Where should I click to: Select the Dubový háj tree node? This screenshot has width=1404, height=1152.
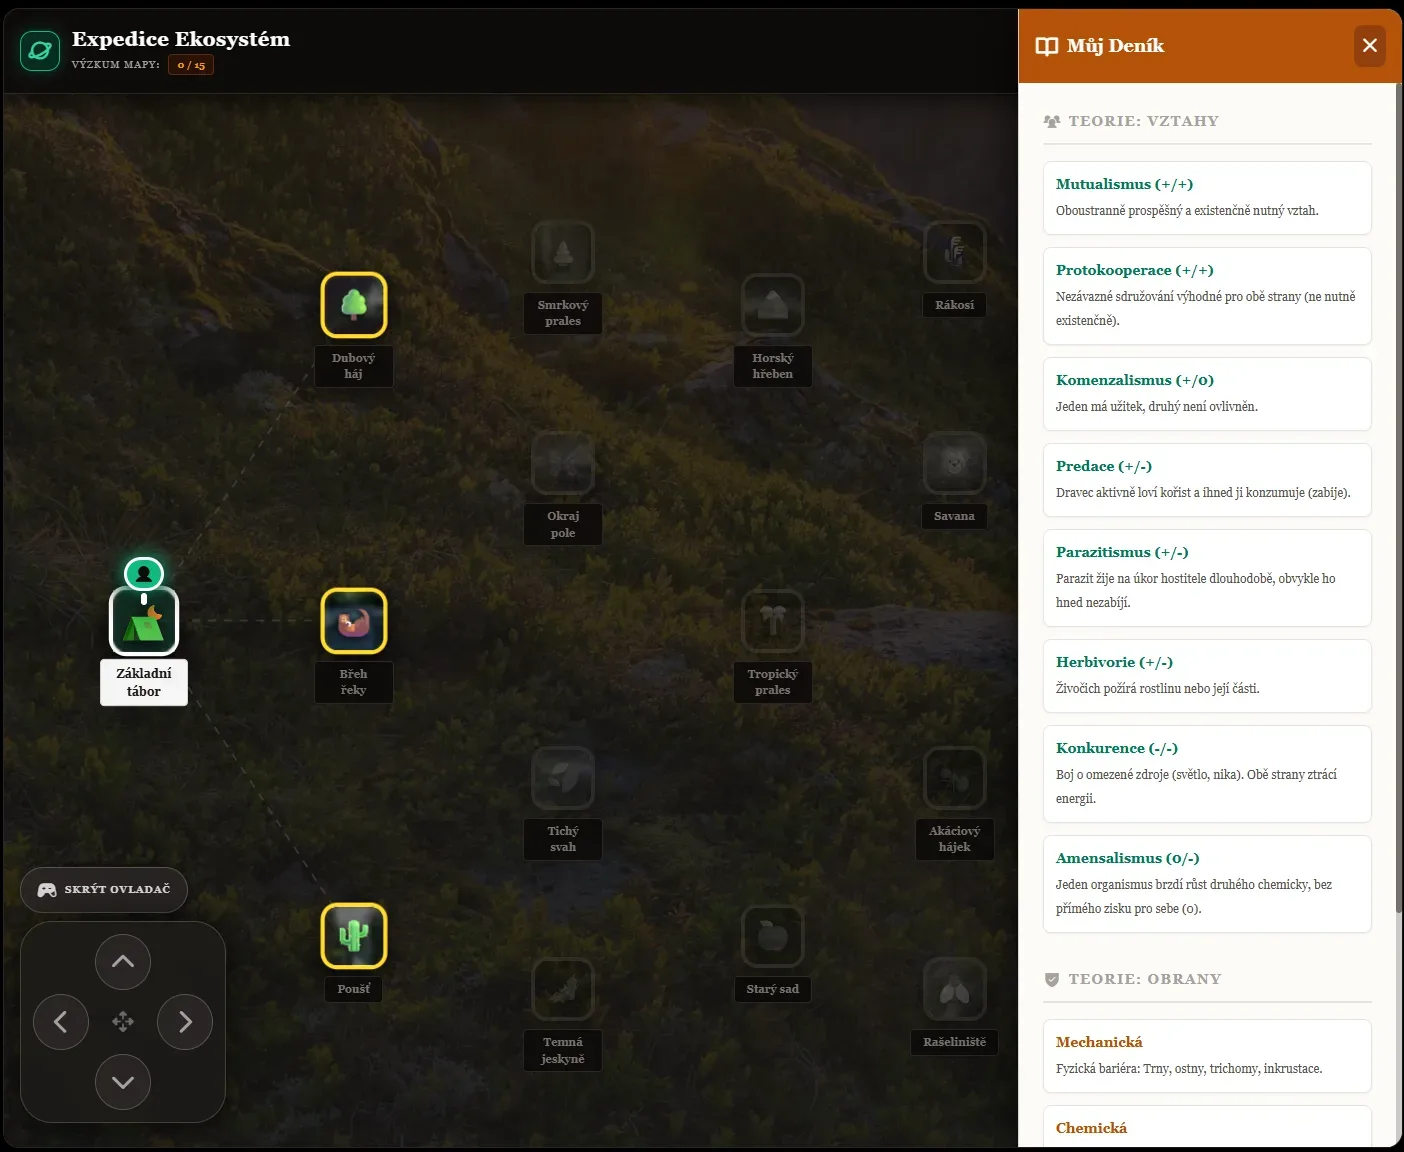(x=354, y=305)
